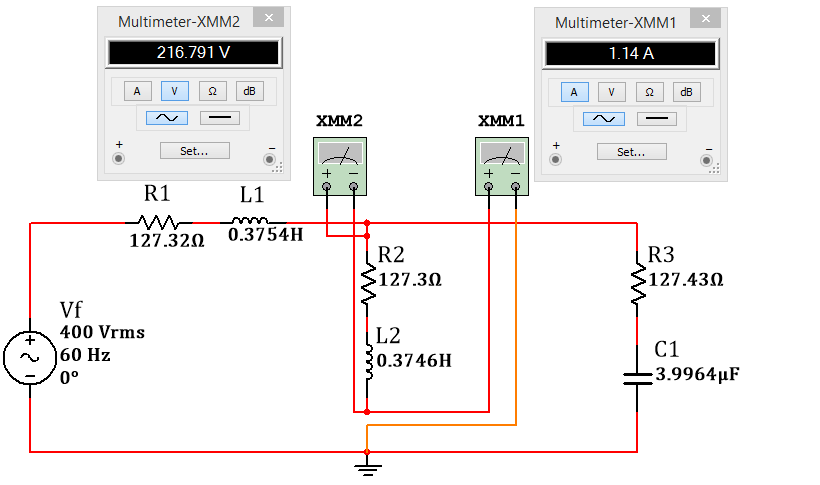Click XMM1 schematic minus terminal pin
820x485 pixels.
point(516,186)
